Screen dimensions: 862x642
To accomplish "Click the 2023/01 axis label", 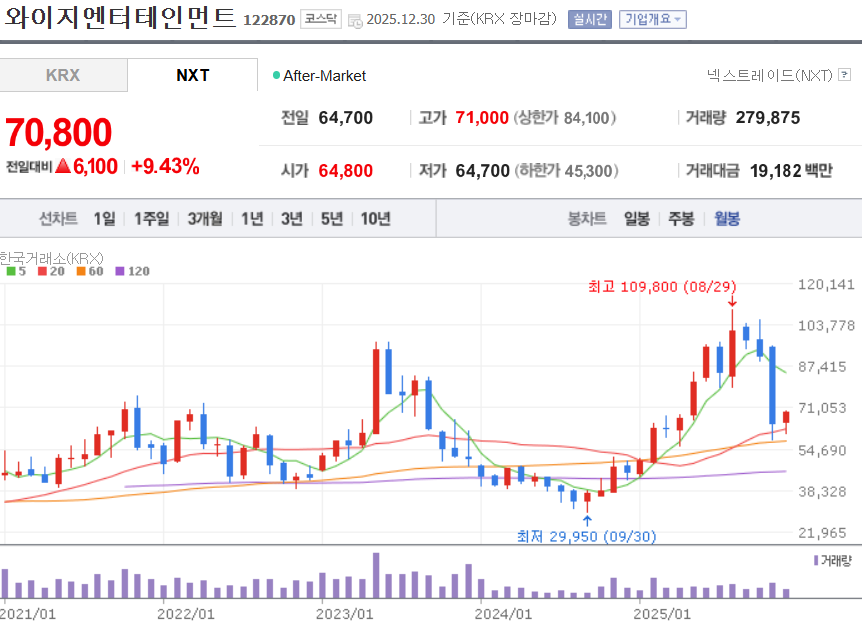I will [344, 614].
